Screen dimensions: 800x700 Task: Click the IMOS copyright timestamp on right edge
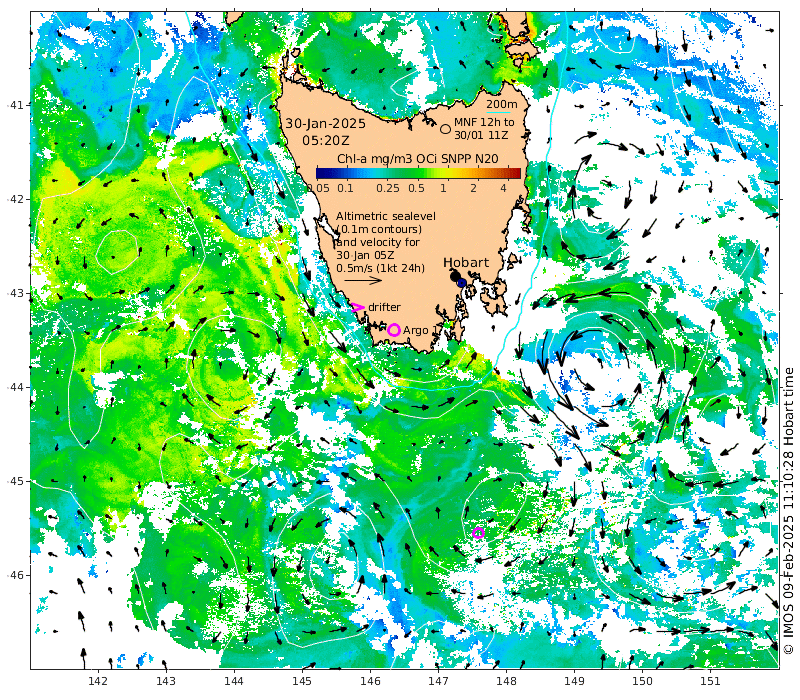[x=788, y=510]
